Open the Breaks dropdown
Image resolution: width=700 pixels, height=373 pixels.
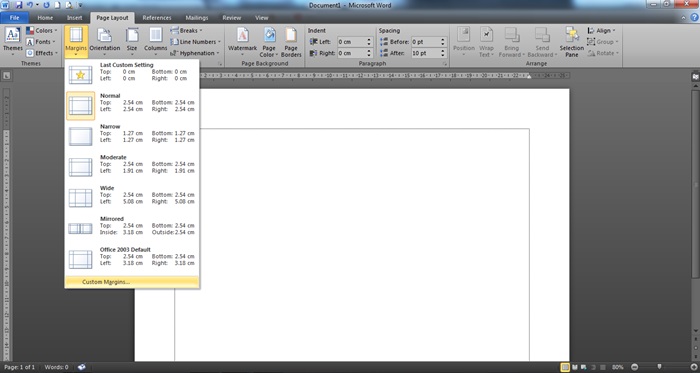point(186,30)
